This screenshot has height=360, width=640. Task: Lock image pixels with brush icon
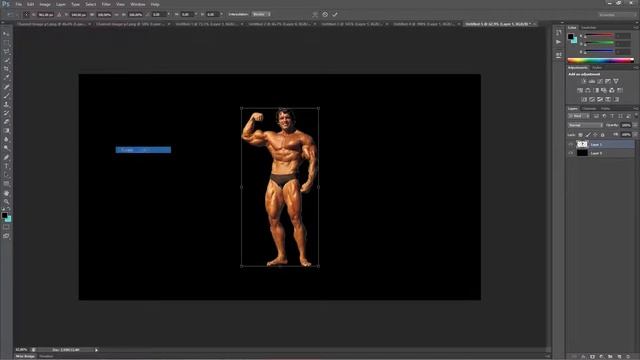point(588,135)
